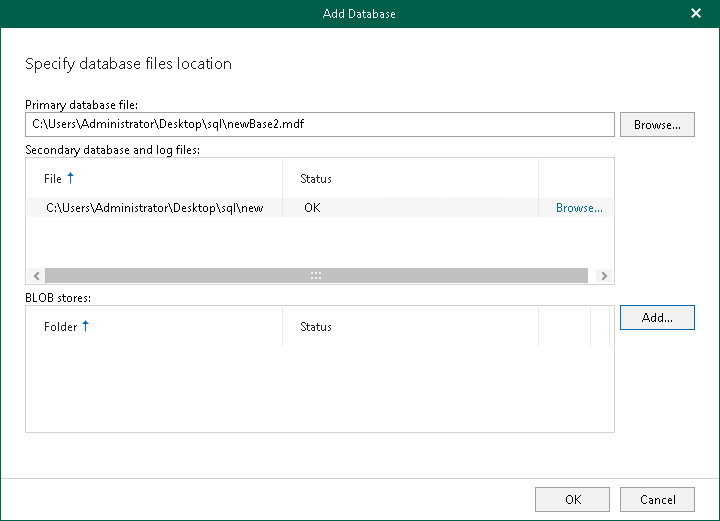Click the horizontal scrollbar thumb
Screen dimensions: 720x521
click(x=316, y=275)
